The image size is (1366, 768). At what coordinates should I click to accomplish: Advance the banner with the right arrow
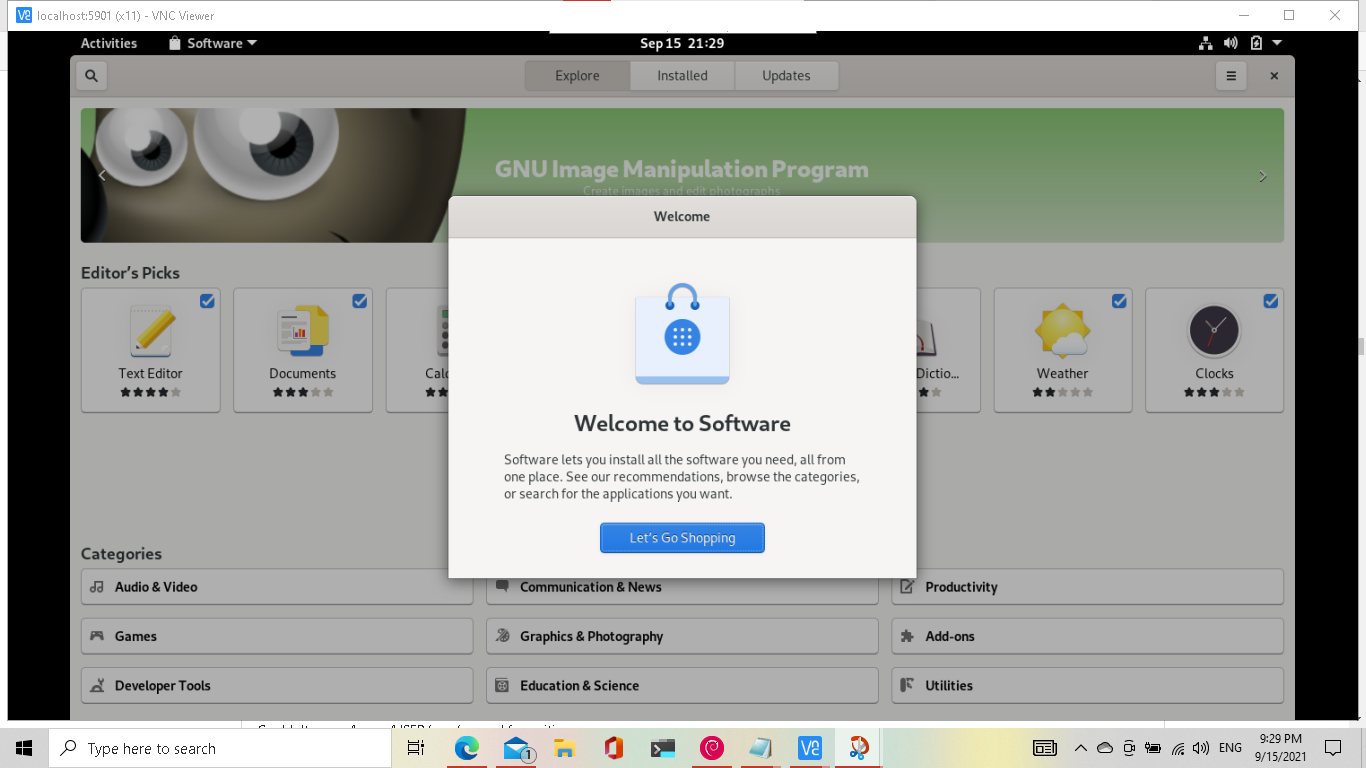pyautogui.click(x=1261, y=175)
